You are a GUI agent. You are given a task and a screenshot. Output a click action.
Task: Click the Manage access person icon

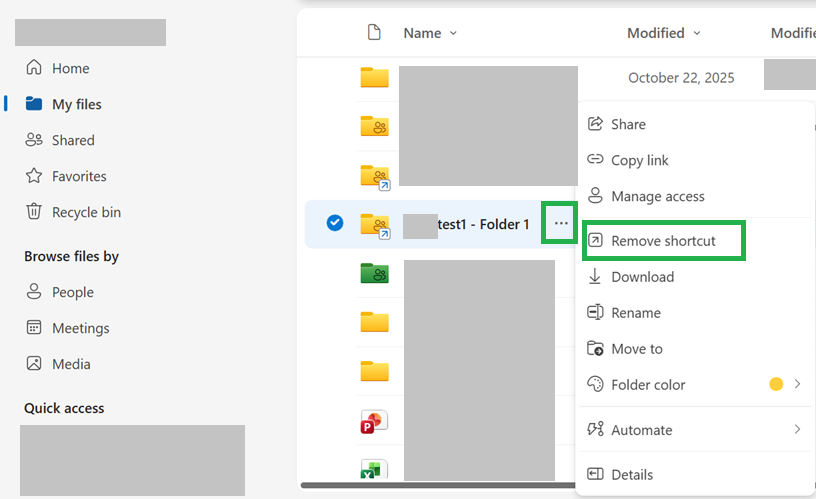tap(595, 196)
